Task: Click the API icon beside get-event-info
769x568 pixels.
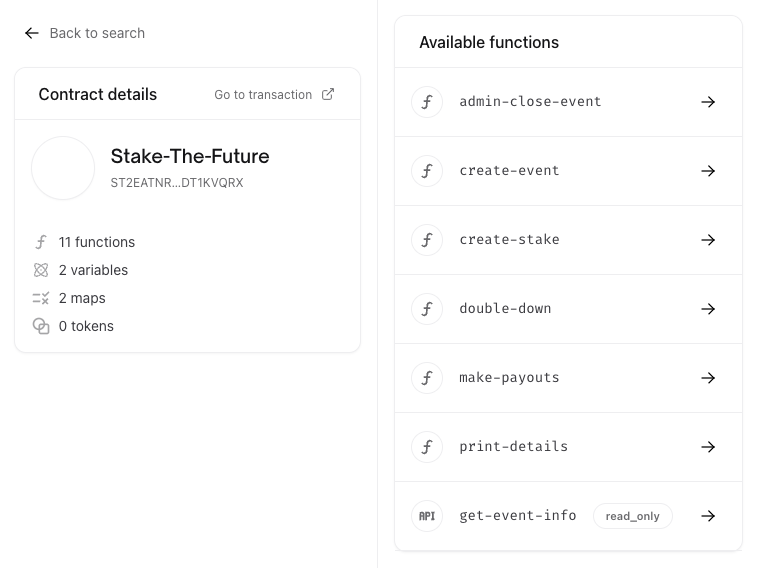Action: (427, 516)
